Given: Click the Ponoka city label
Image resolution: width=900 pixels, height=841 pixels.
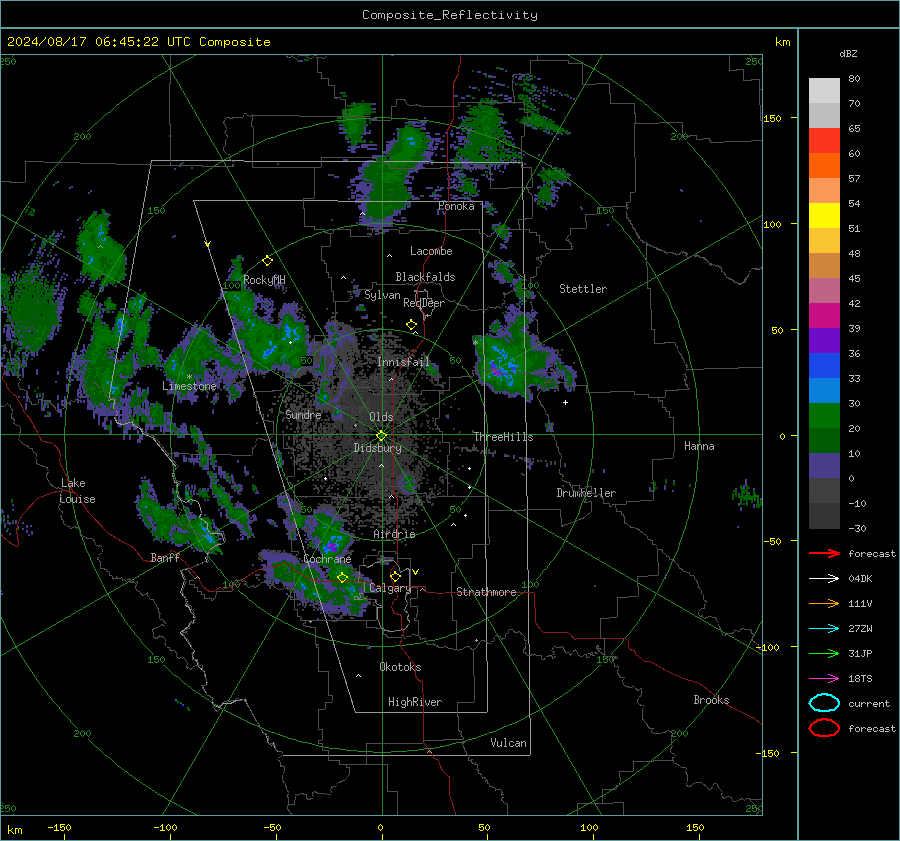Looking at the screenshot, I should coord(456,207).
